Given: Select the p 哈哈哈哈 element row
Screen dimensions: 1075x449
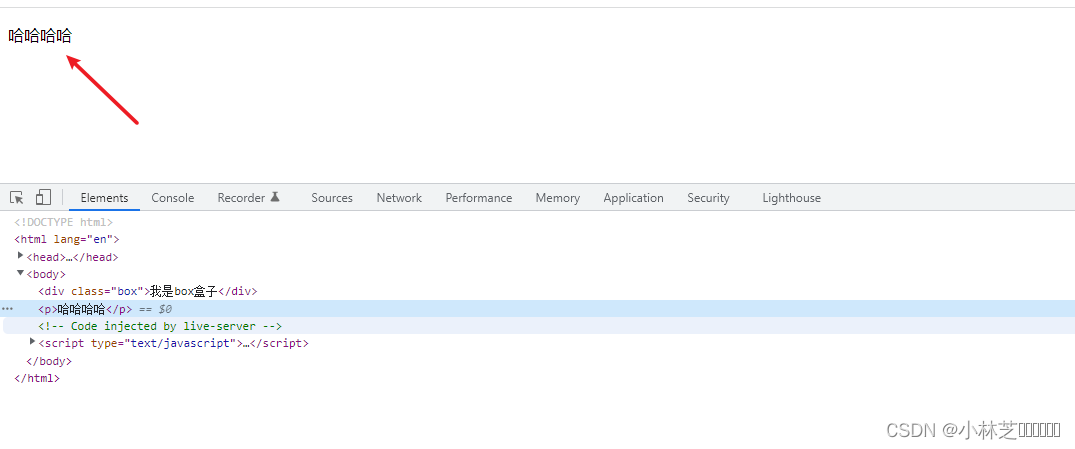Looking at the screenshot, I should tap(538, 308).
